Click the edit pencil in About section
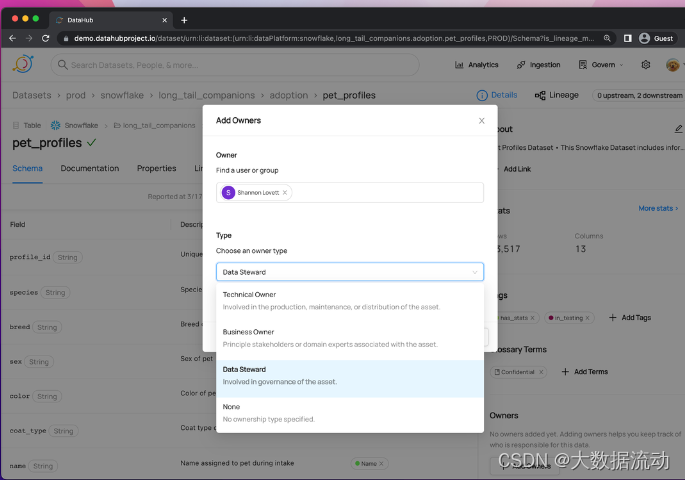Screen dimensions: 685x480 click(678, 129)
